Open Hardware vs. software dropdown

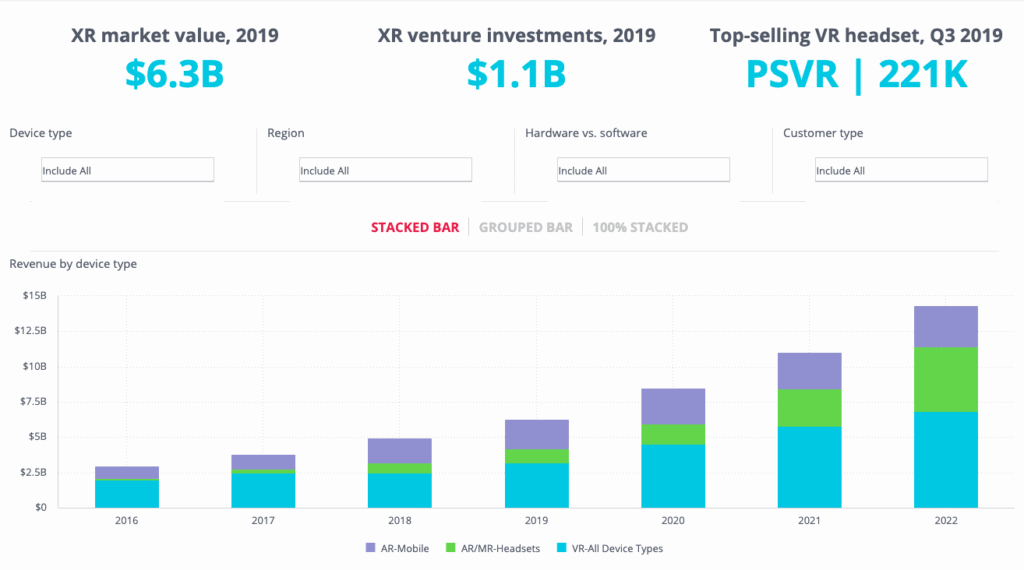643,170
